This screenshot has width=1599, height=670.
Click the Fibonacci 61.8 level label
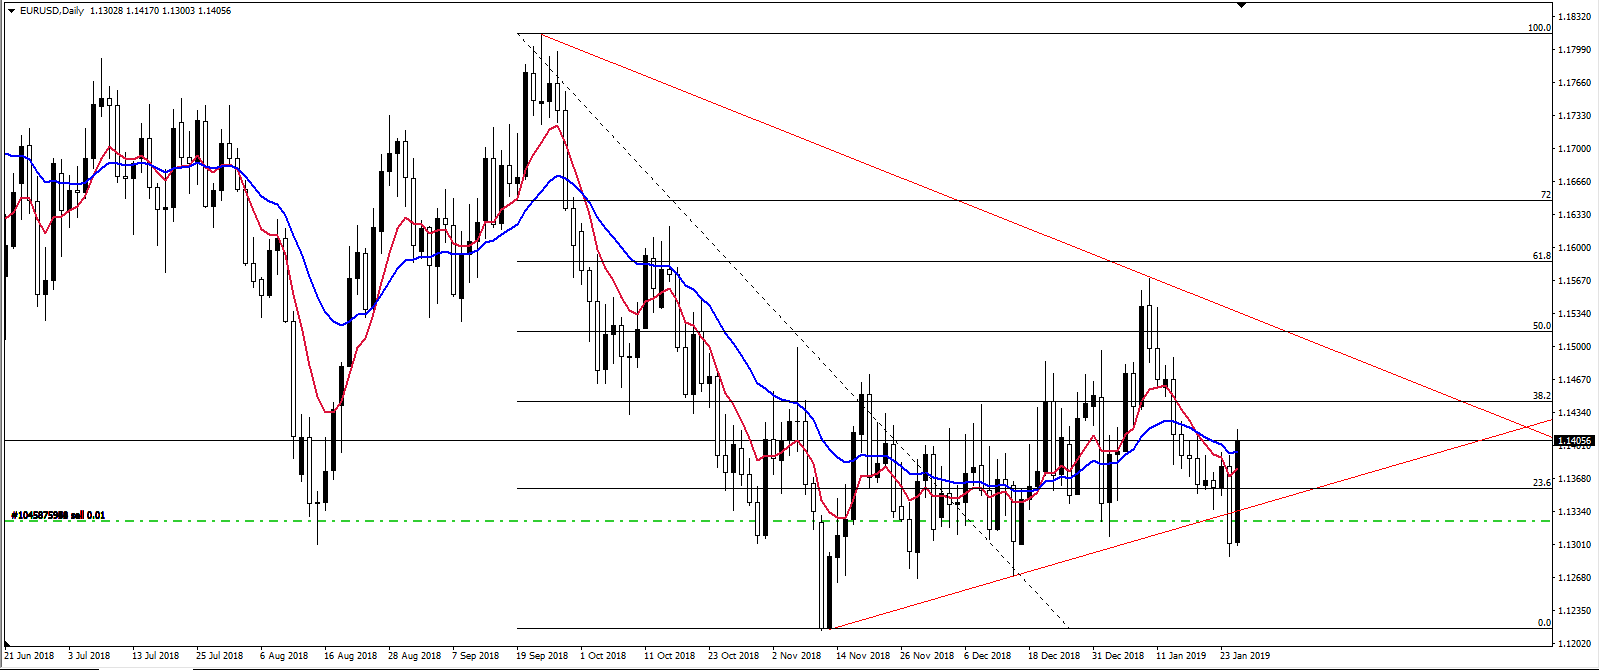[x=1542, y=256]
